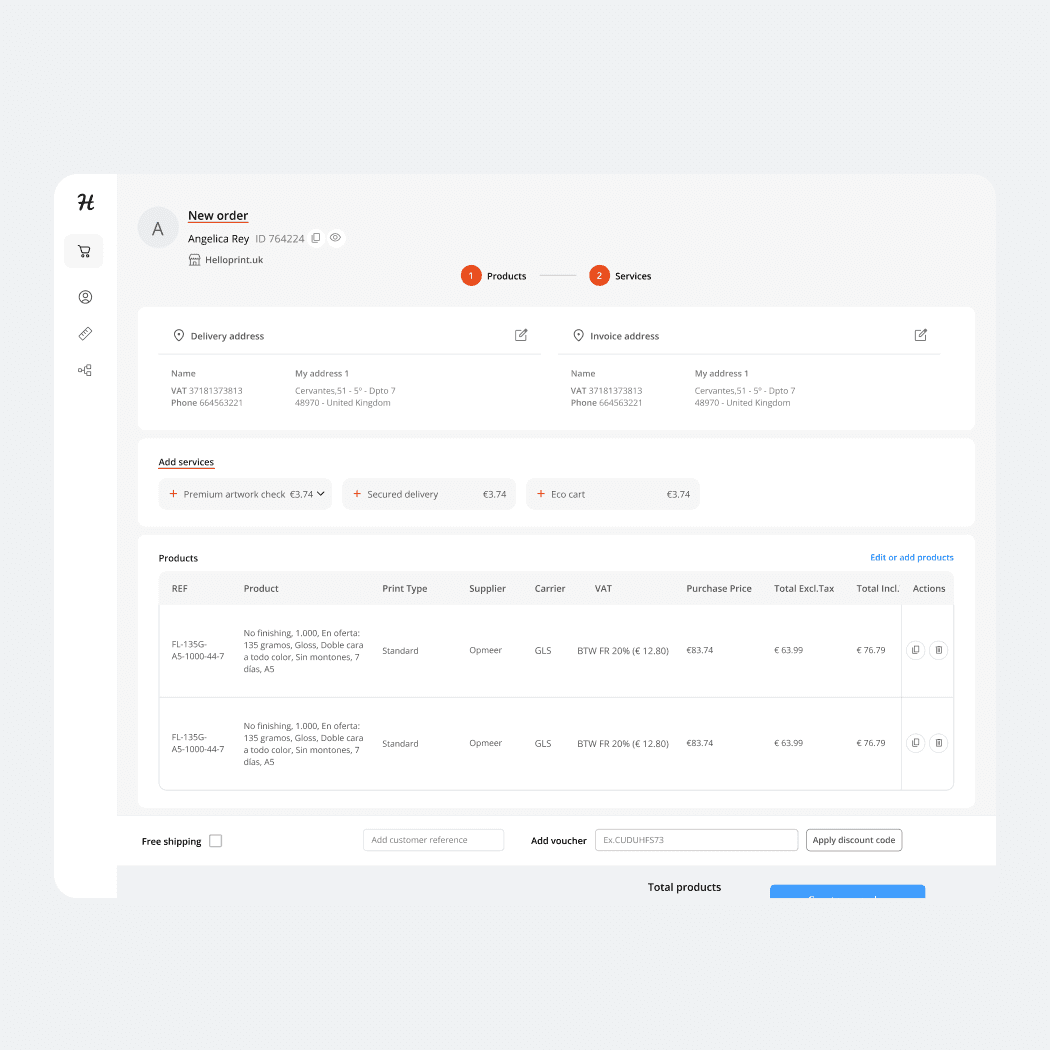Enable the Free shipping checkbox
Screen dimensions: 1050x1050
(x=215, y=841)
